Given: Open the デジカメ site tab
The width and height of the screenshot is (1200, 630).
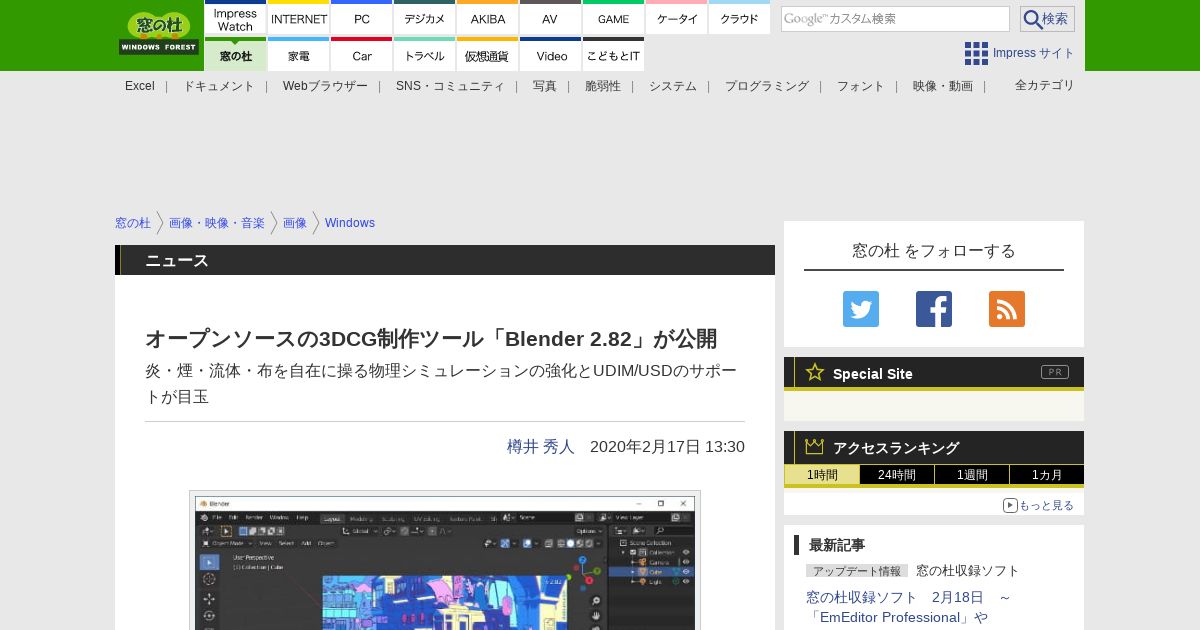Looking at the screenshot, I should [425, 19].
